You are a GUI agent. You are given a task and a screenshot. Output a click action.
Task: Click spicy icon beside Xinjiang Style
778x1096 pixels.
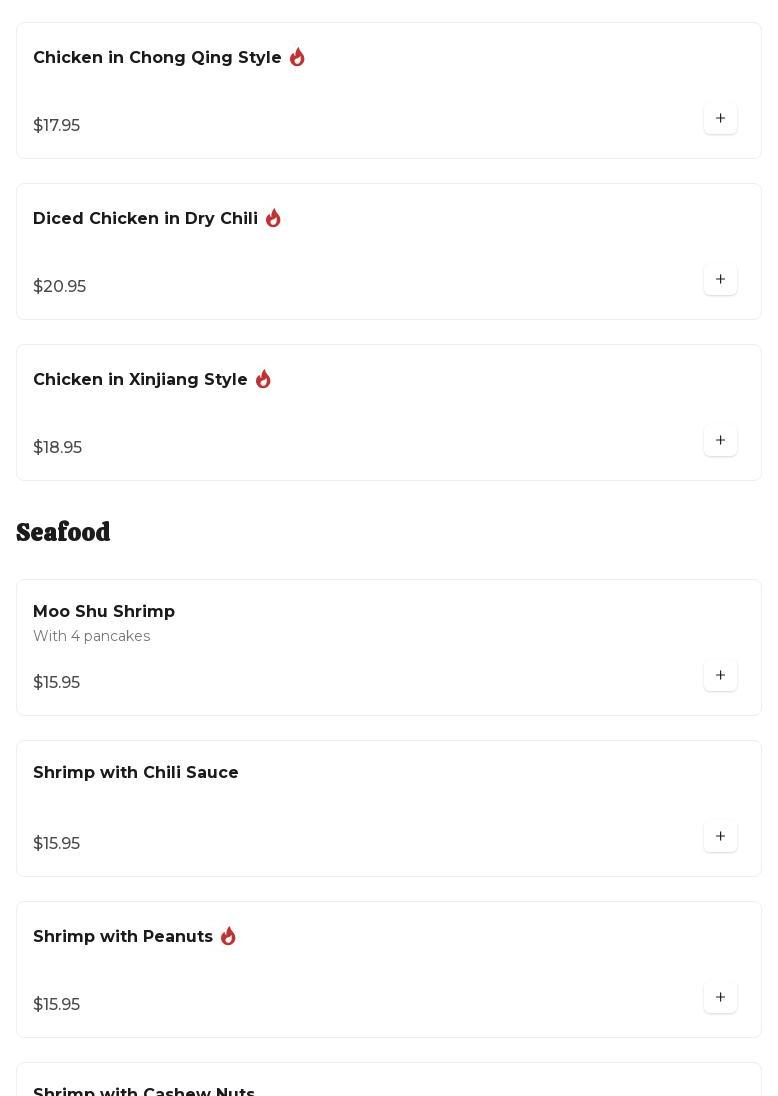click(263, 380)
